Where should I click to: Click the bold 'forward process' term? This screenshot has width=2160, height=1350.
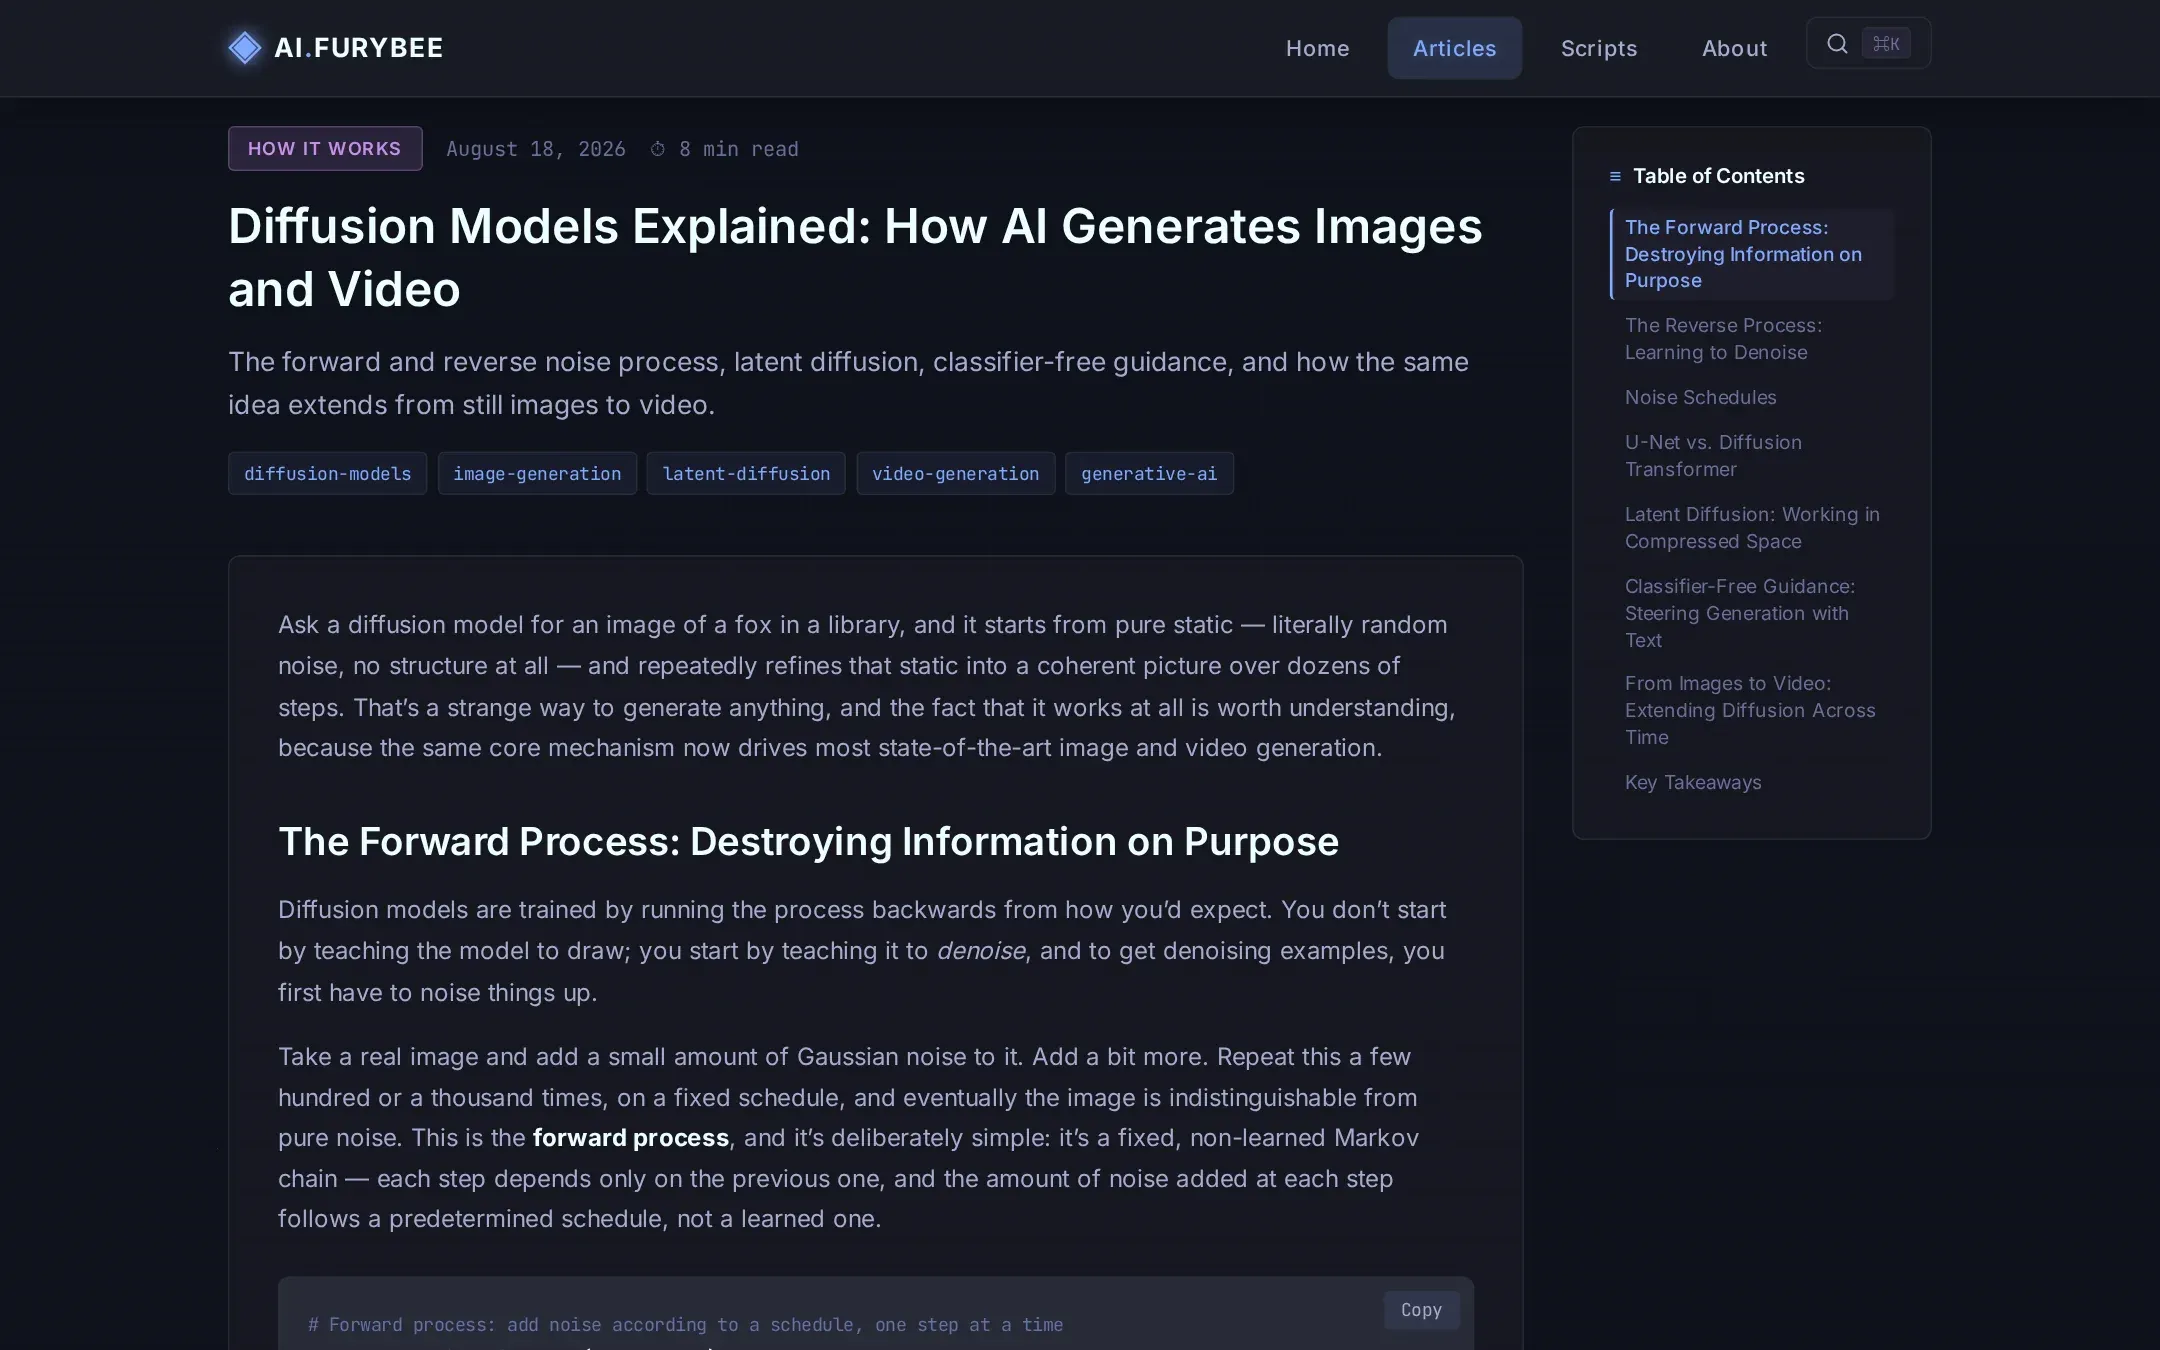(x=630, y=1138)
